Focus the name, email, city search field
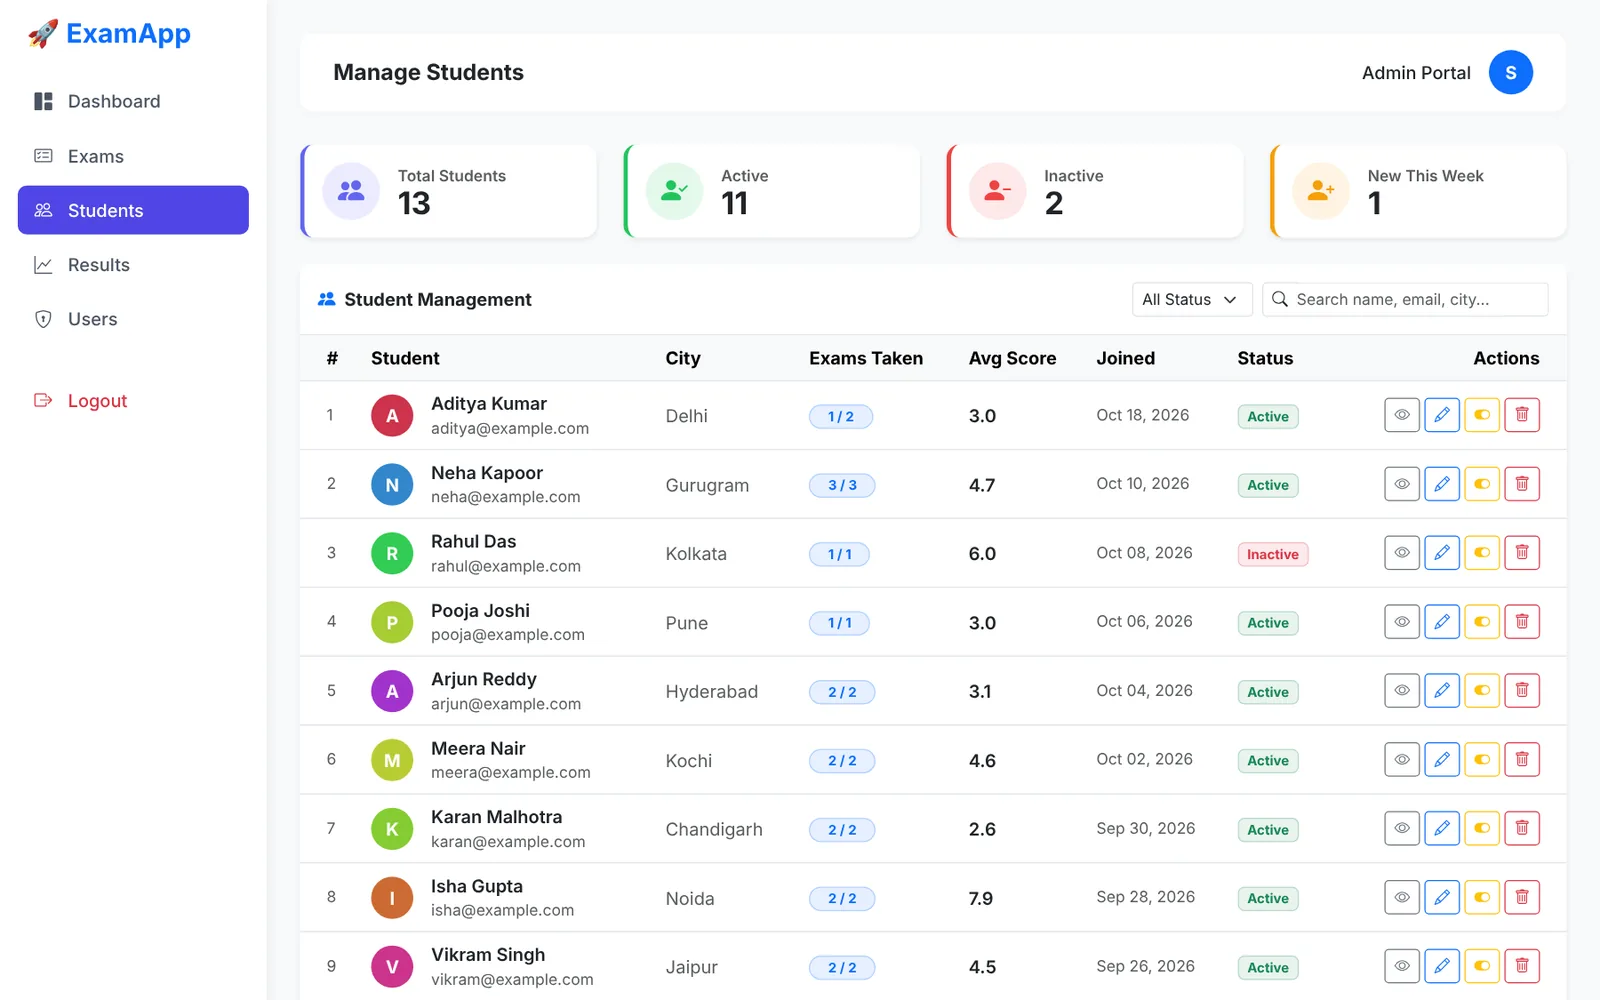1600x1000 pixels. 1405,299
